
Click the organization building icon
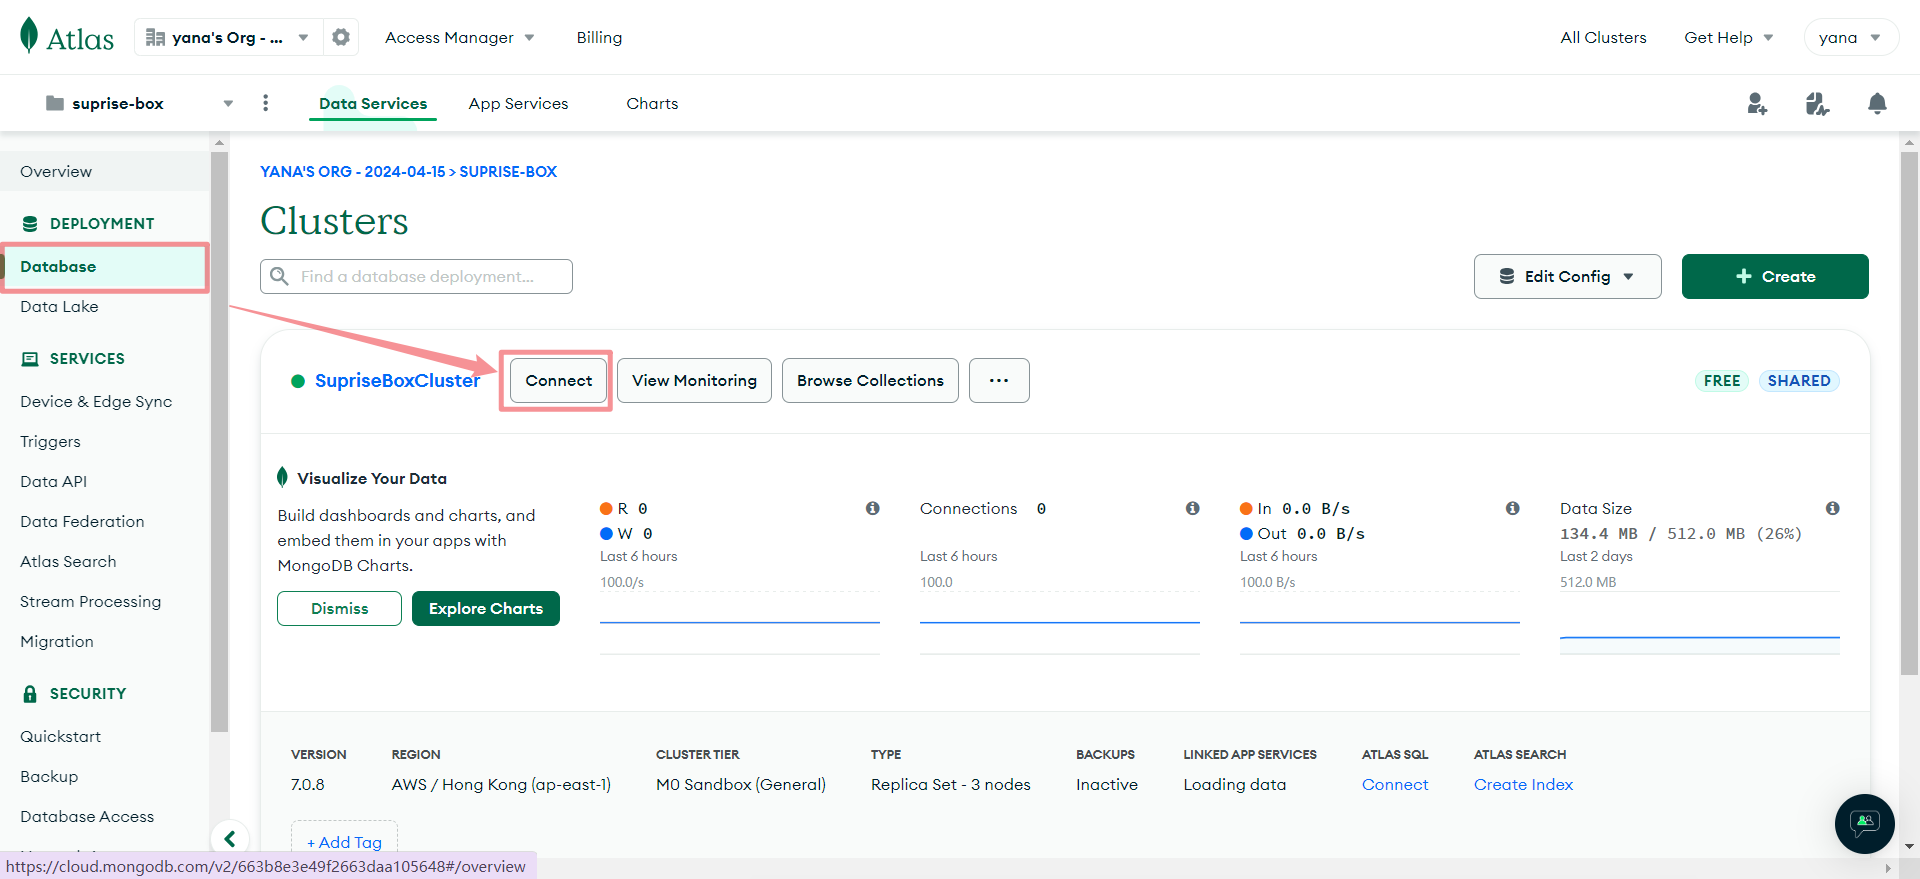pos(155,37)
